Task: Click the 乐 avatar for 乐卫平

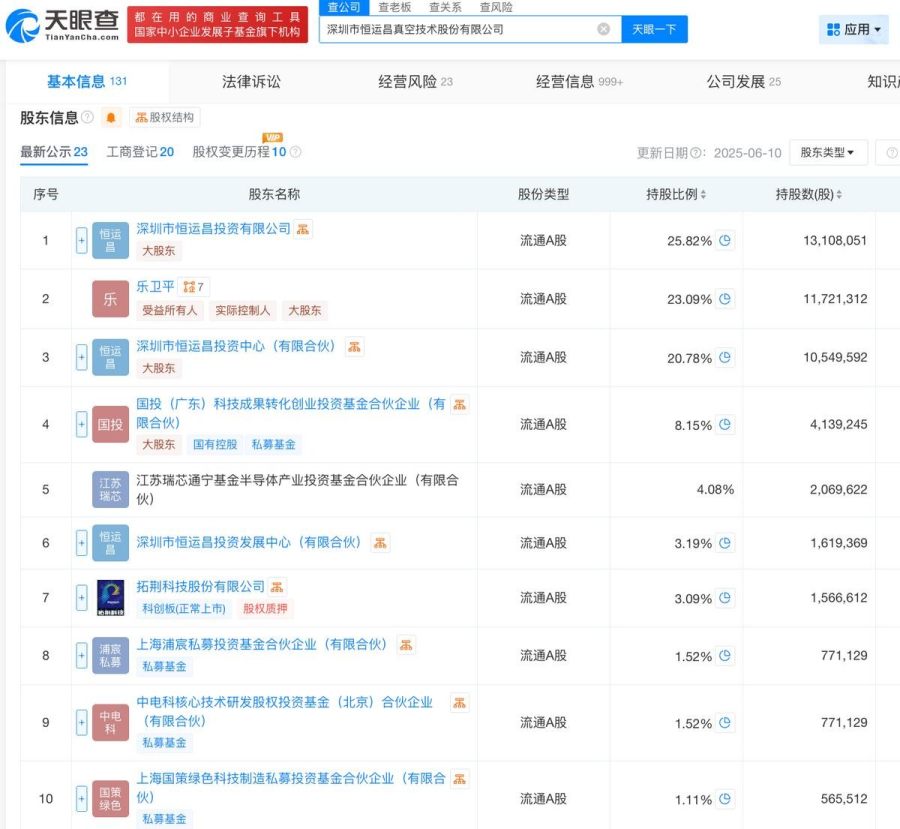Action: point(110,299)
